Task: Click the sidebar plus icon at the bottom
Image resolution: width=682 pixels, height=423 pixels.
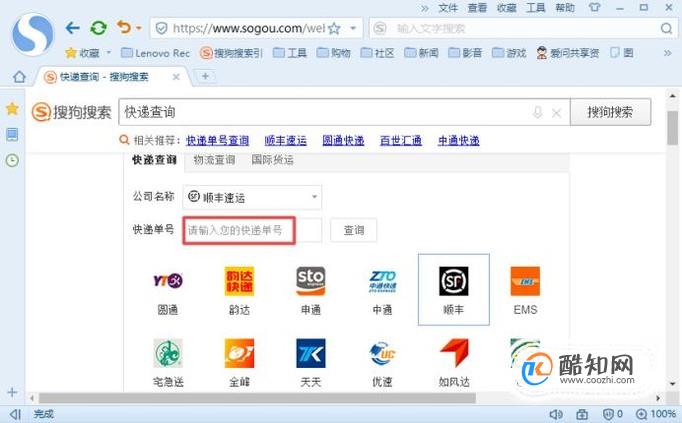Action: point(12,393)
